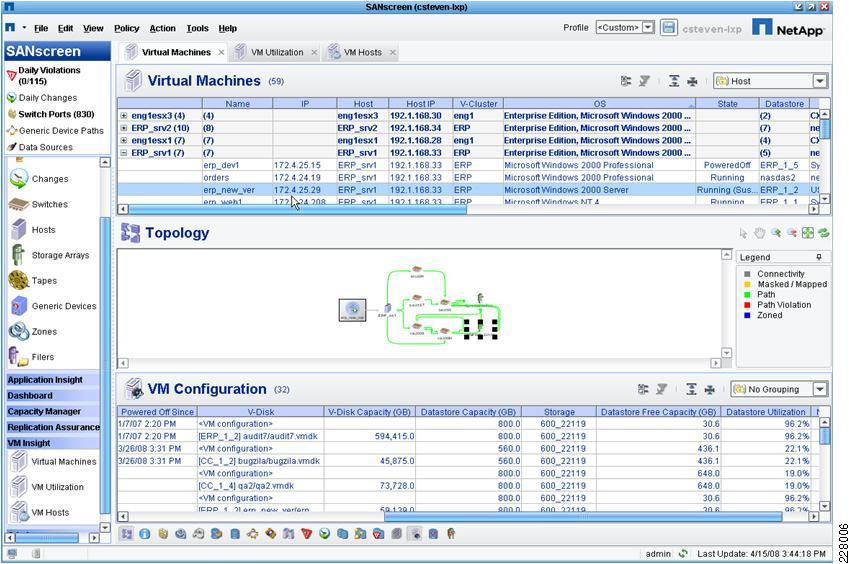The width and height of the screenshot is (849, 564).
Task: Click red violations triangle in bottom toolbar
Action: tap(306, 534)
